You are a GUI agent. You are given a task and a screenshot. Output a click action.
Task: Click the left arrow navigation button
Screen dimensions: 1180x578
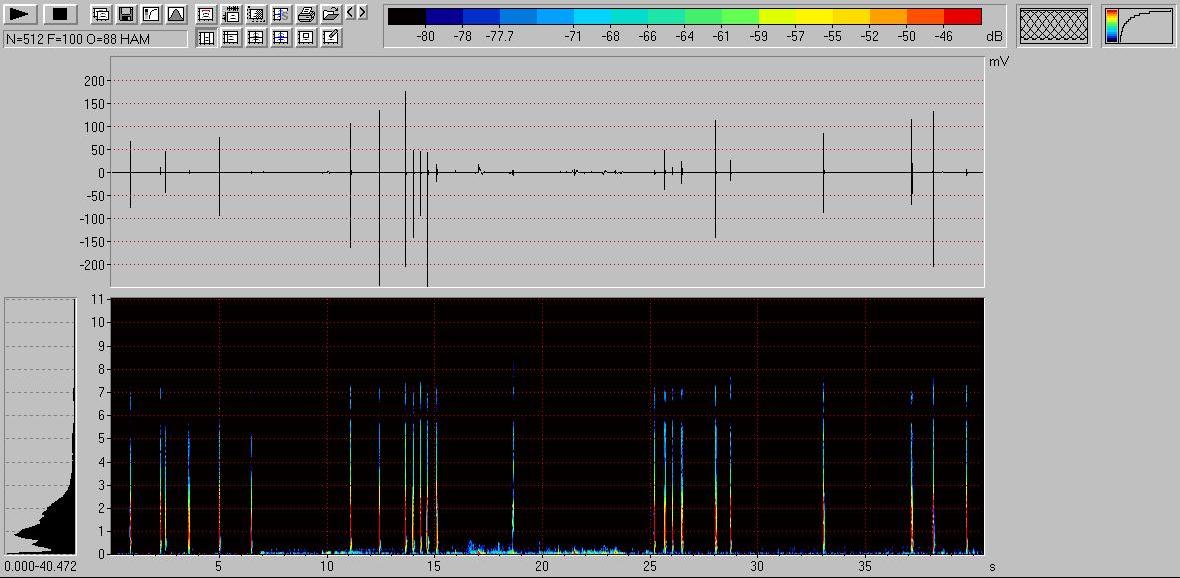(x=350, y=13)
